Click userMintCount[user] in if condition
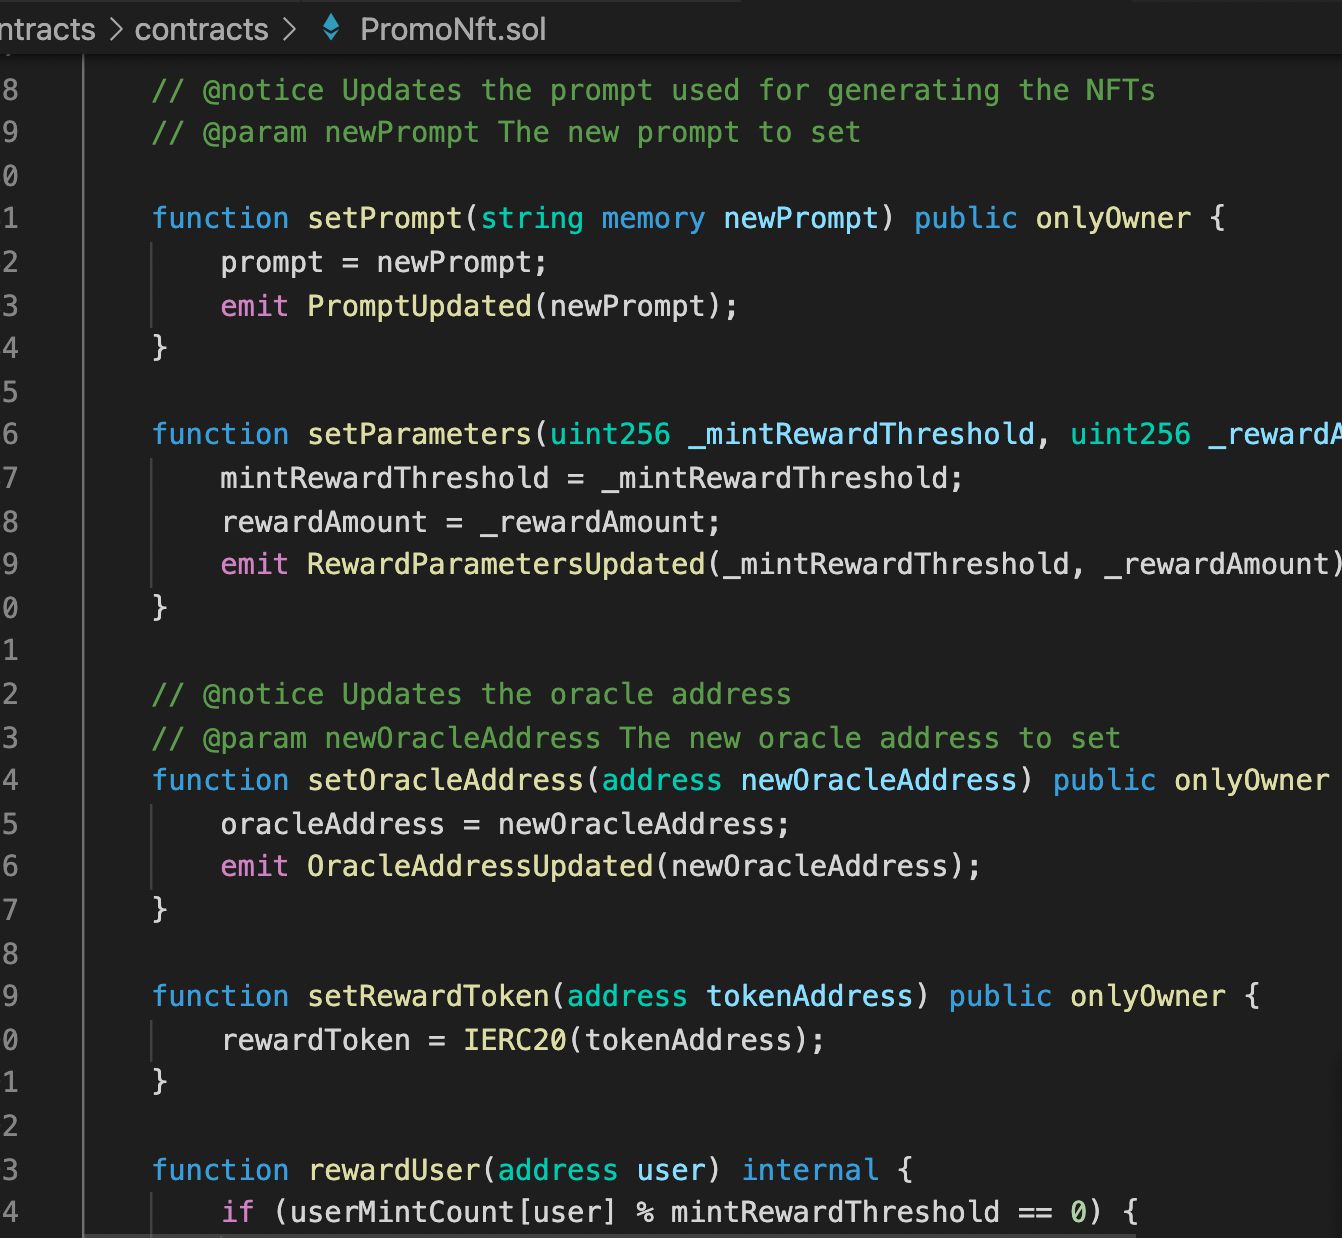The width and height of the screenshot is (1342, 1238). [x=452, y=1212]
